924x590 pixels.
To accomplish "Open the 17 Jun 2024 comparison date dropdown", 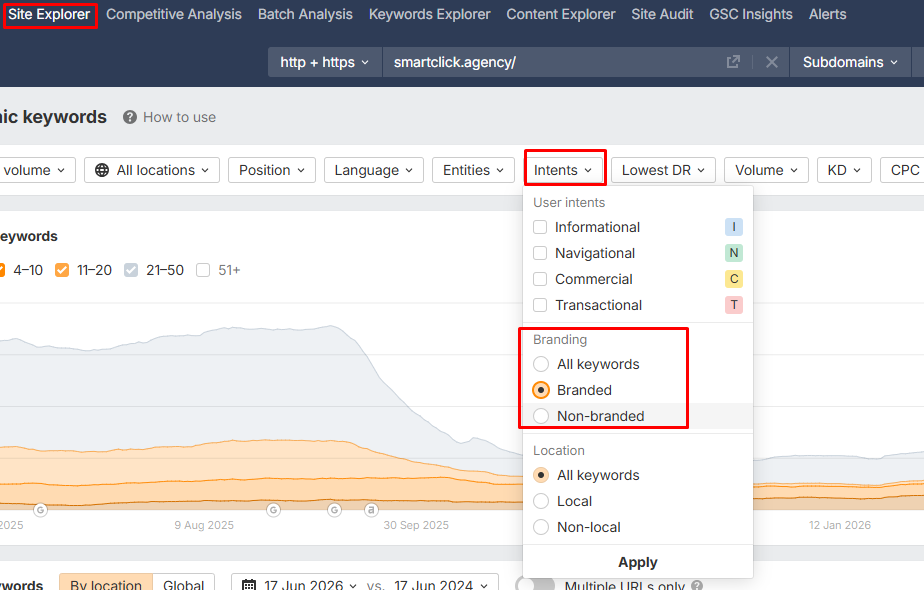I will [x=441, y=585].
